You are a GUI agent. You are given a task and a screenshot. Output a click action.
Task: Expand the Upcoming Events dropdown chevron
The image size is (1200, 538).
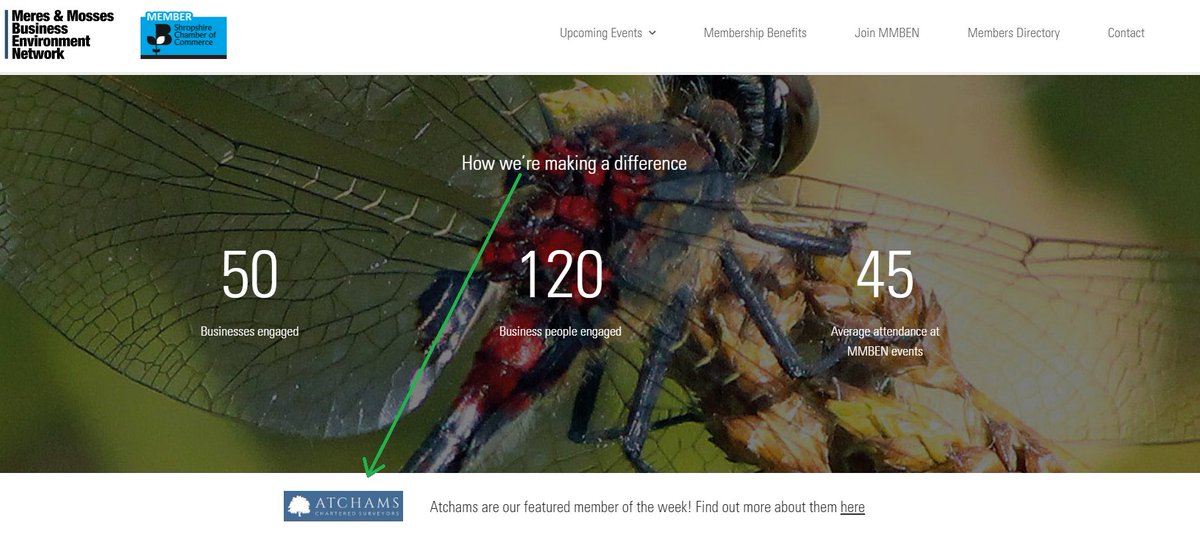pyautogui.click(x=652, y=33)
